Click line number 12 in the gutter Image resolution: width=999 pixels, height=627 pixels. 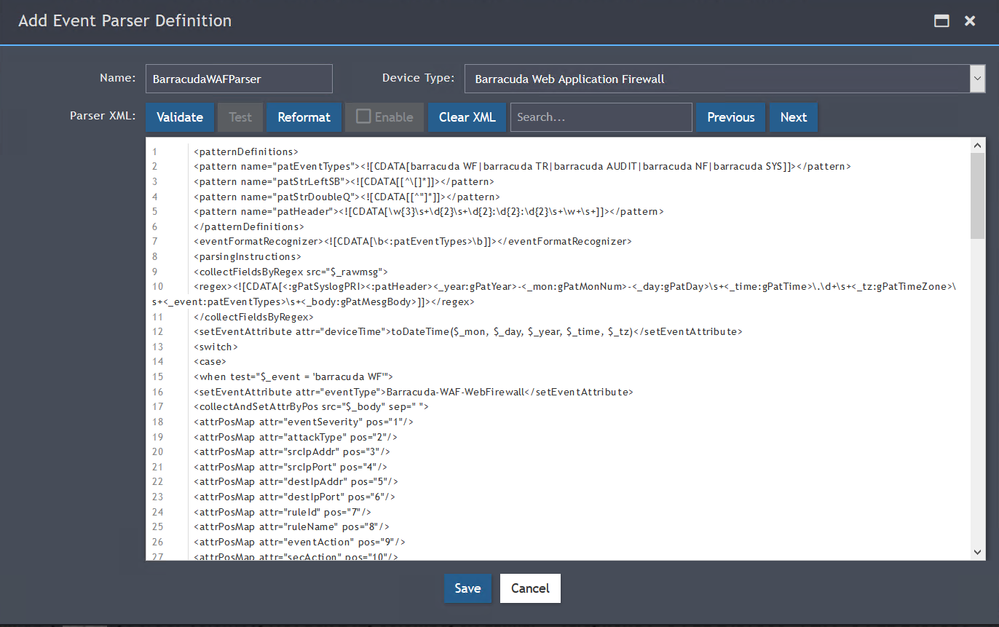(157, 332)
